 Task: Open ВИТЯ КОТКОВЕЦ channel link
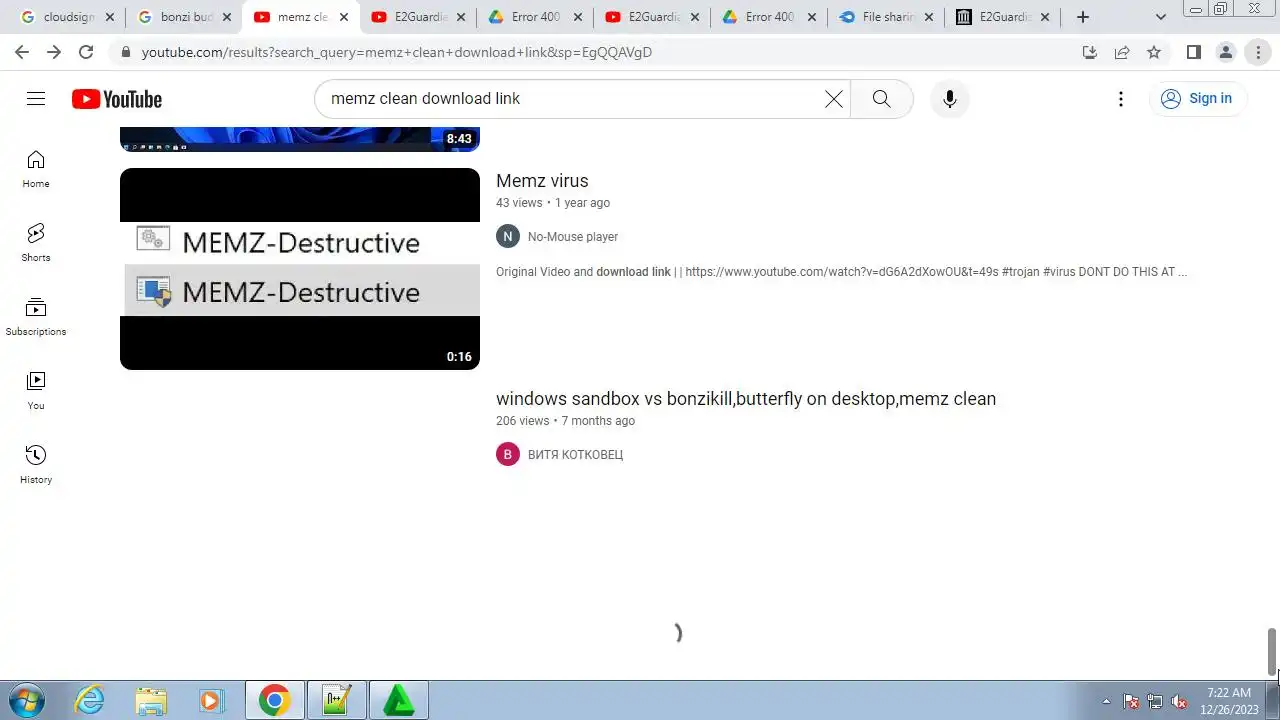[575, 455]
